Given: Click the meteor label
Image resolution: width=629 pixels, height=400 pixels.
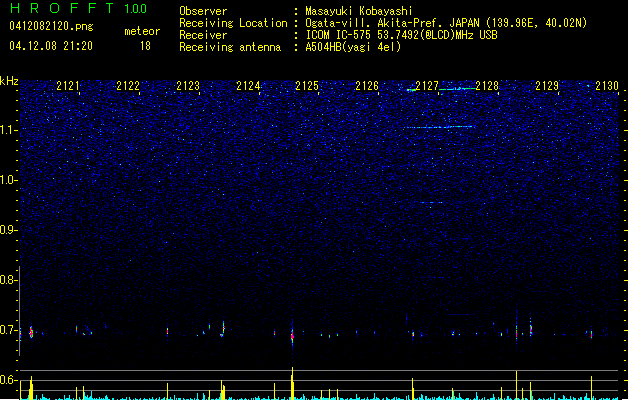Looking at the screenshot, I should 142,31.
